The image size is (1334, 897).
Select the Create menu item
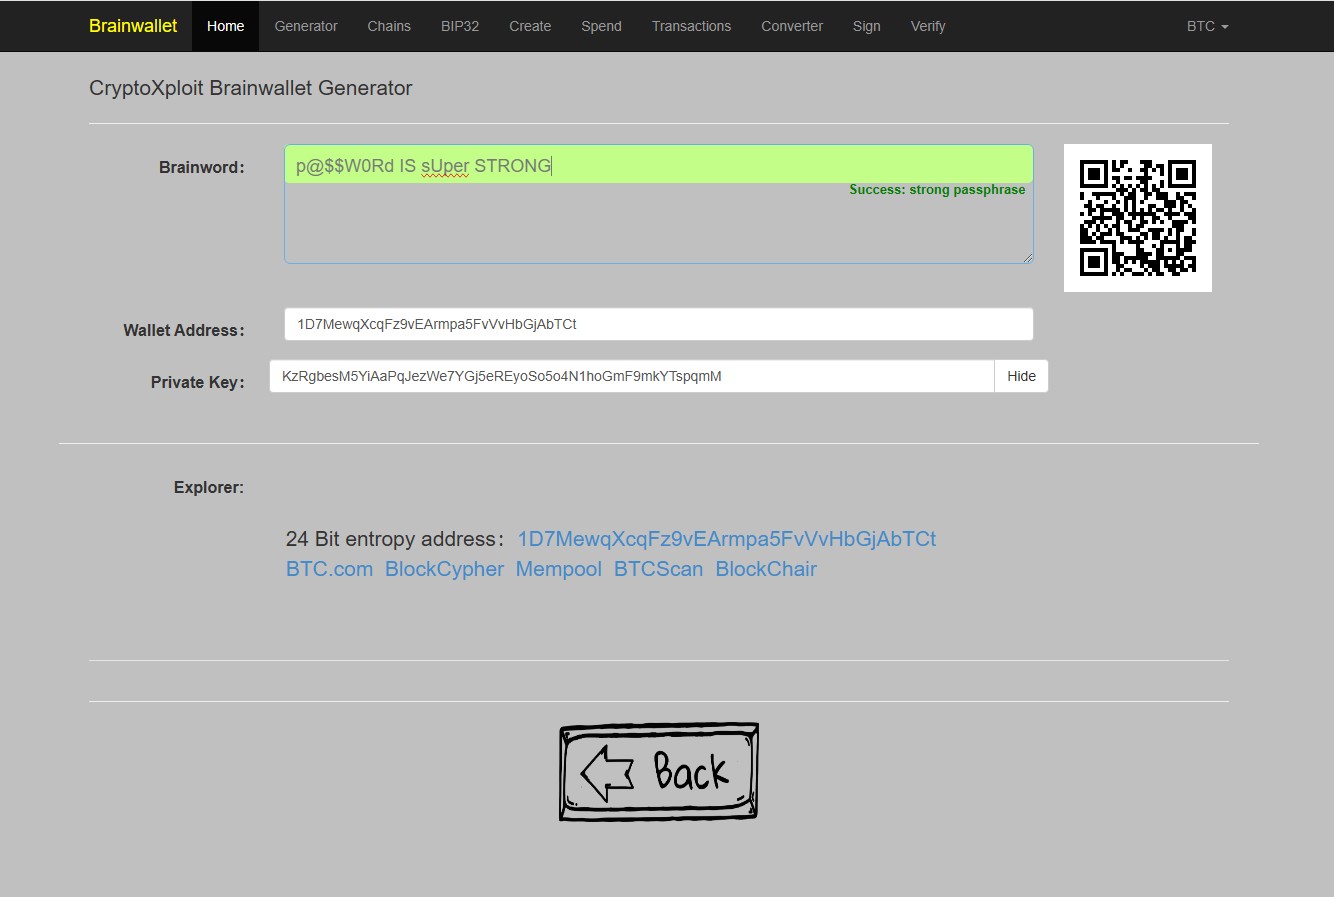pos(530,26)
